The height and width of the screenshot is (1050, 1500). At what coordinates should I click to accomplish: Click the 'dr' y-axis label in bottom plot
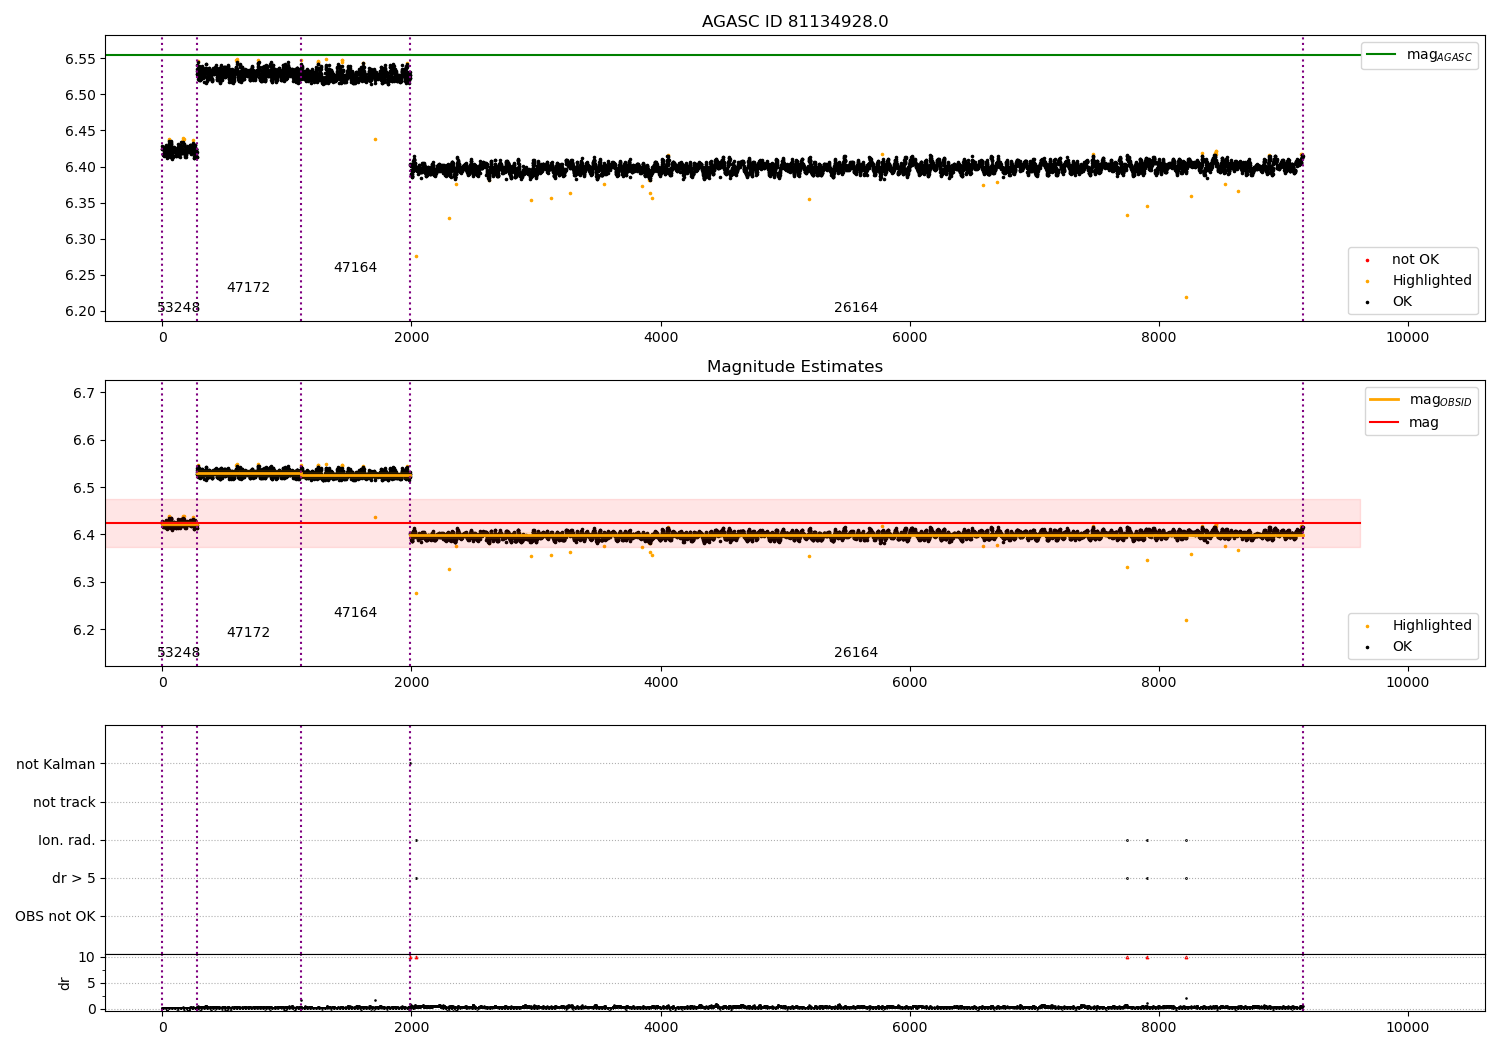tap(65, 984)
